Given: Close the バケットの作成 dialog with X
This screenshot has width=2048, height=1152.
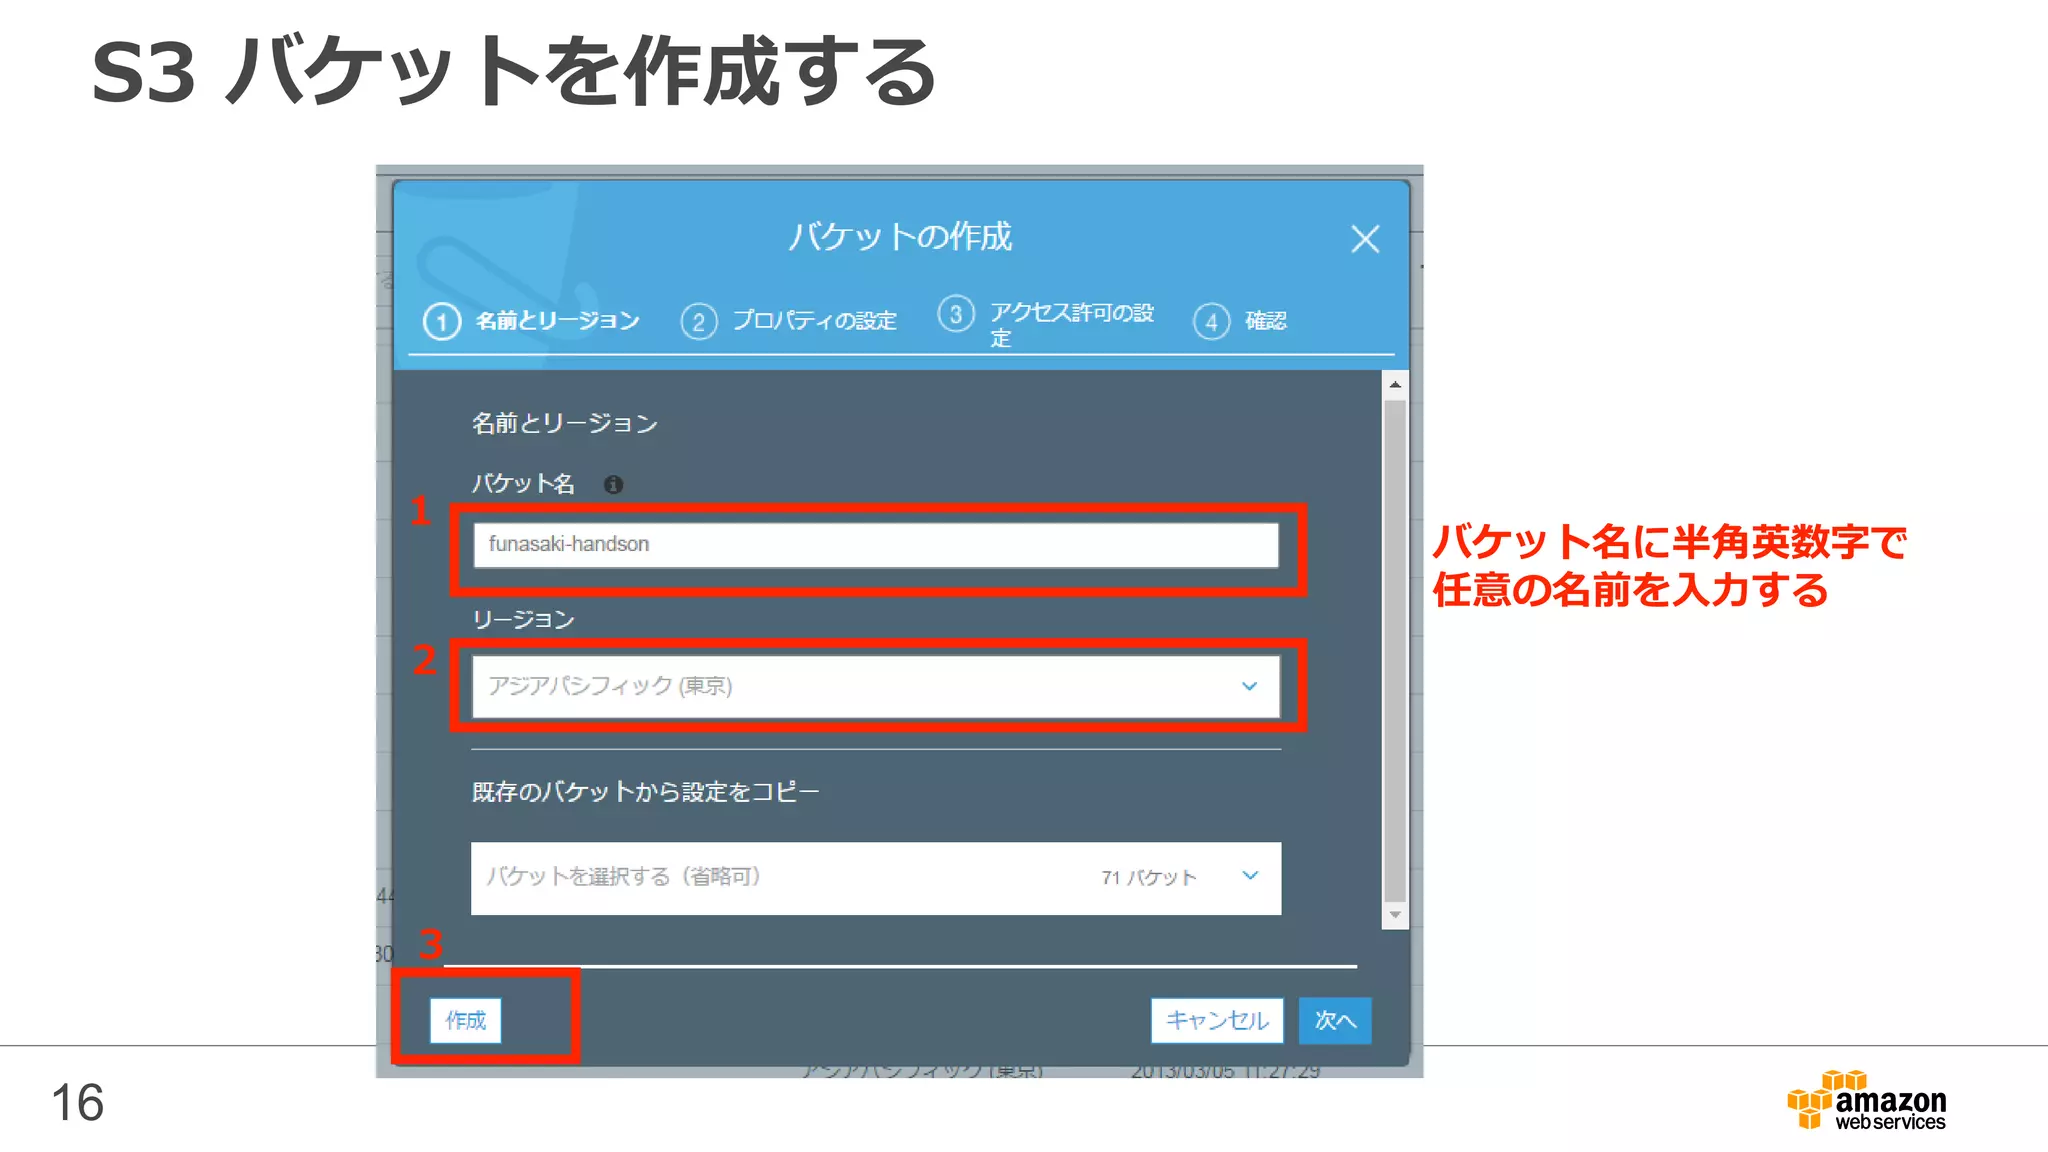Looking at the screenshot, I should (1365, 239).
